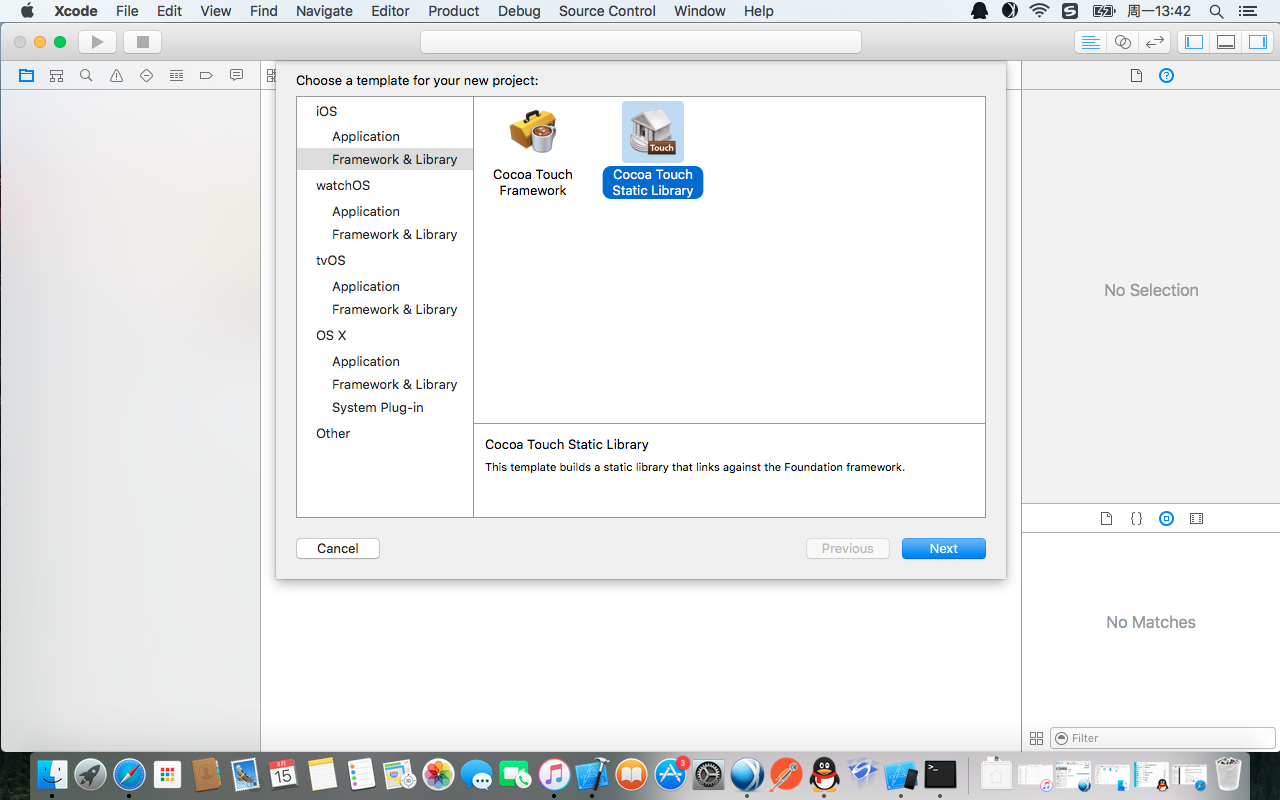Click the Wi-Fi status icon

1039,11
